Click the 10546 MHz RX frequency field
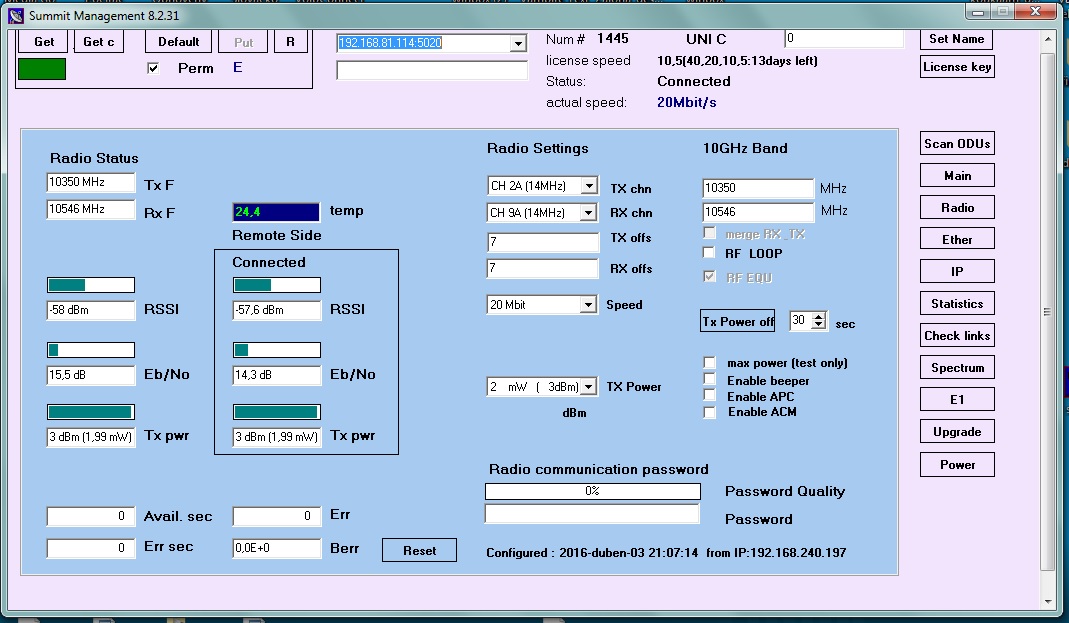The height and width of the screenshot is (623, 1069). (758, 212)
